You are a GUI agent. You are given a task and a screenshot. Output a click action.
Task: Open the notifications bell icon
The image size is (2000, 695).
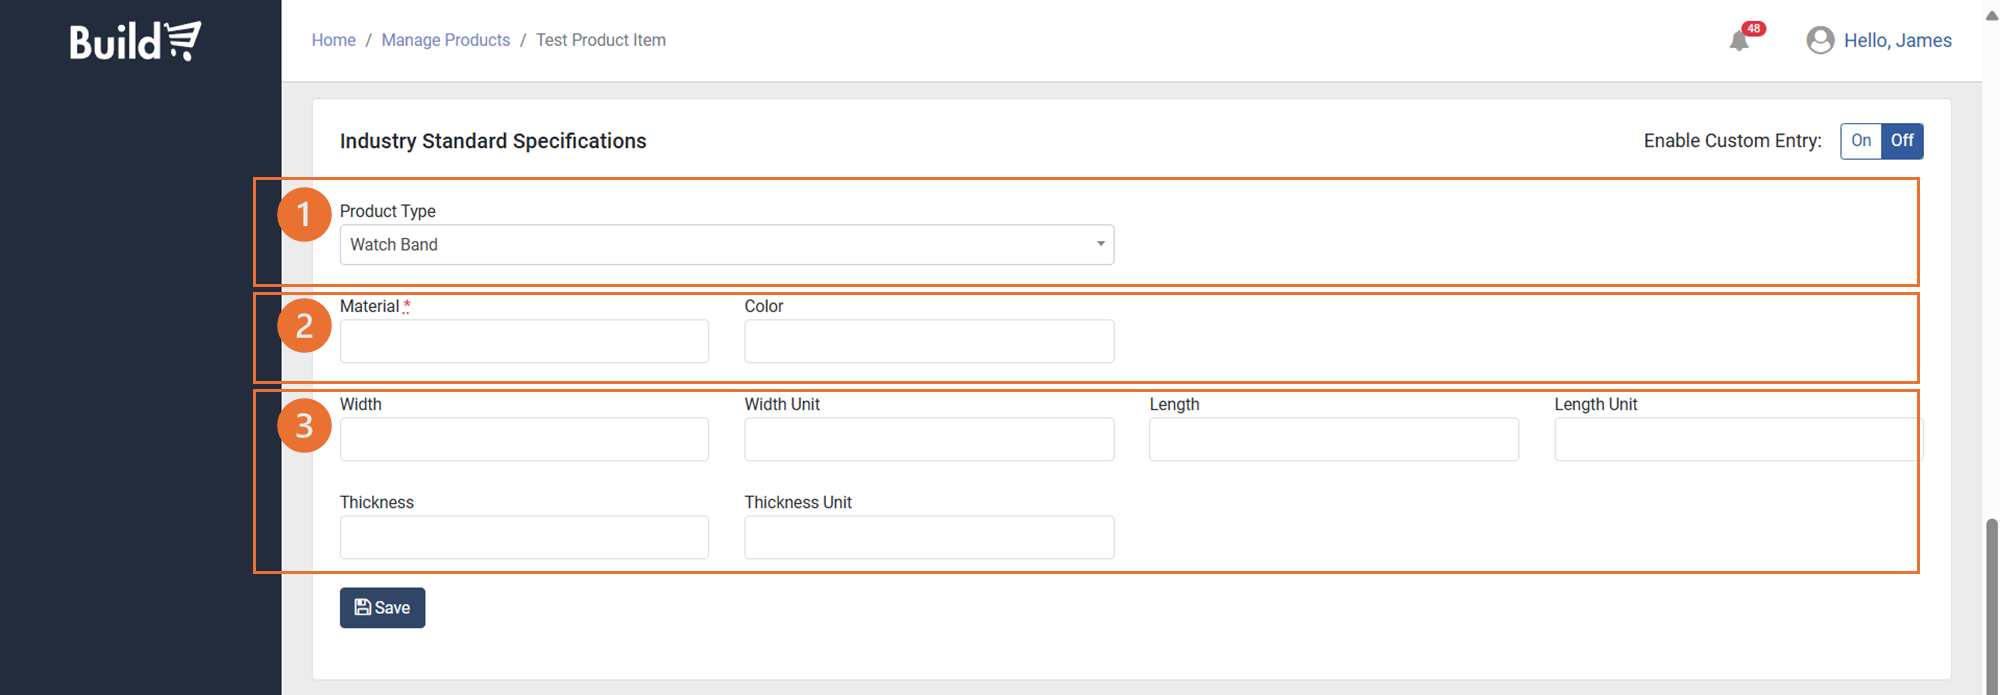[1739, 41]
